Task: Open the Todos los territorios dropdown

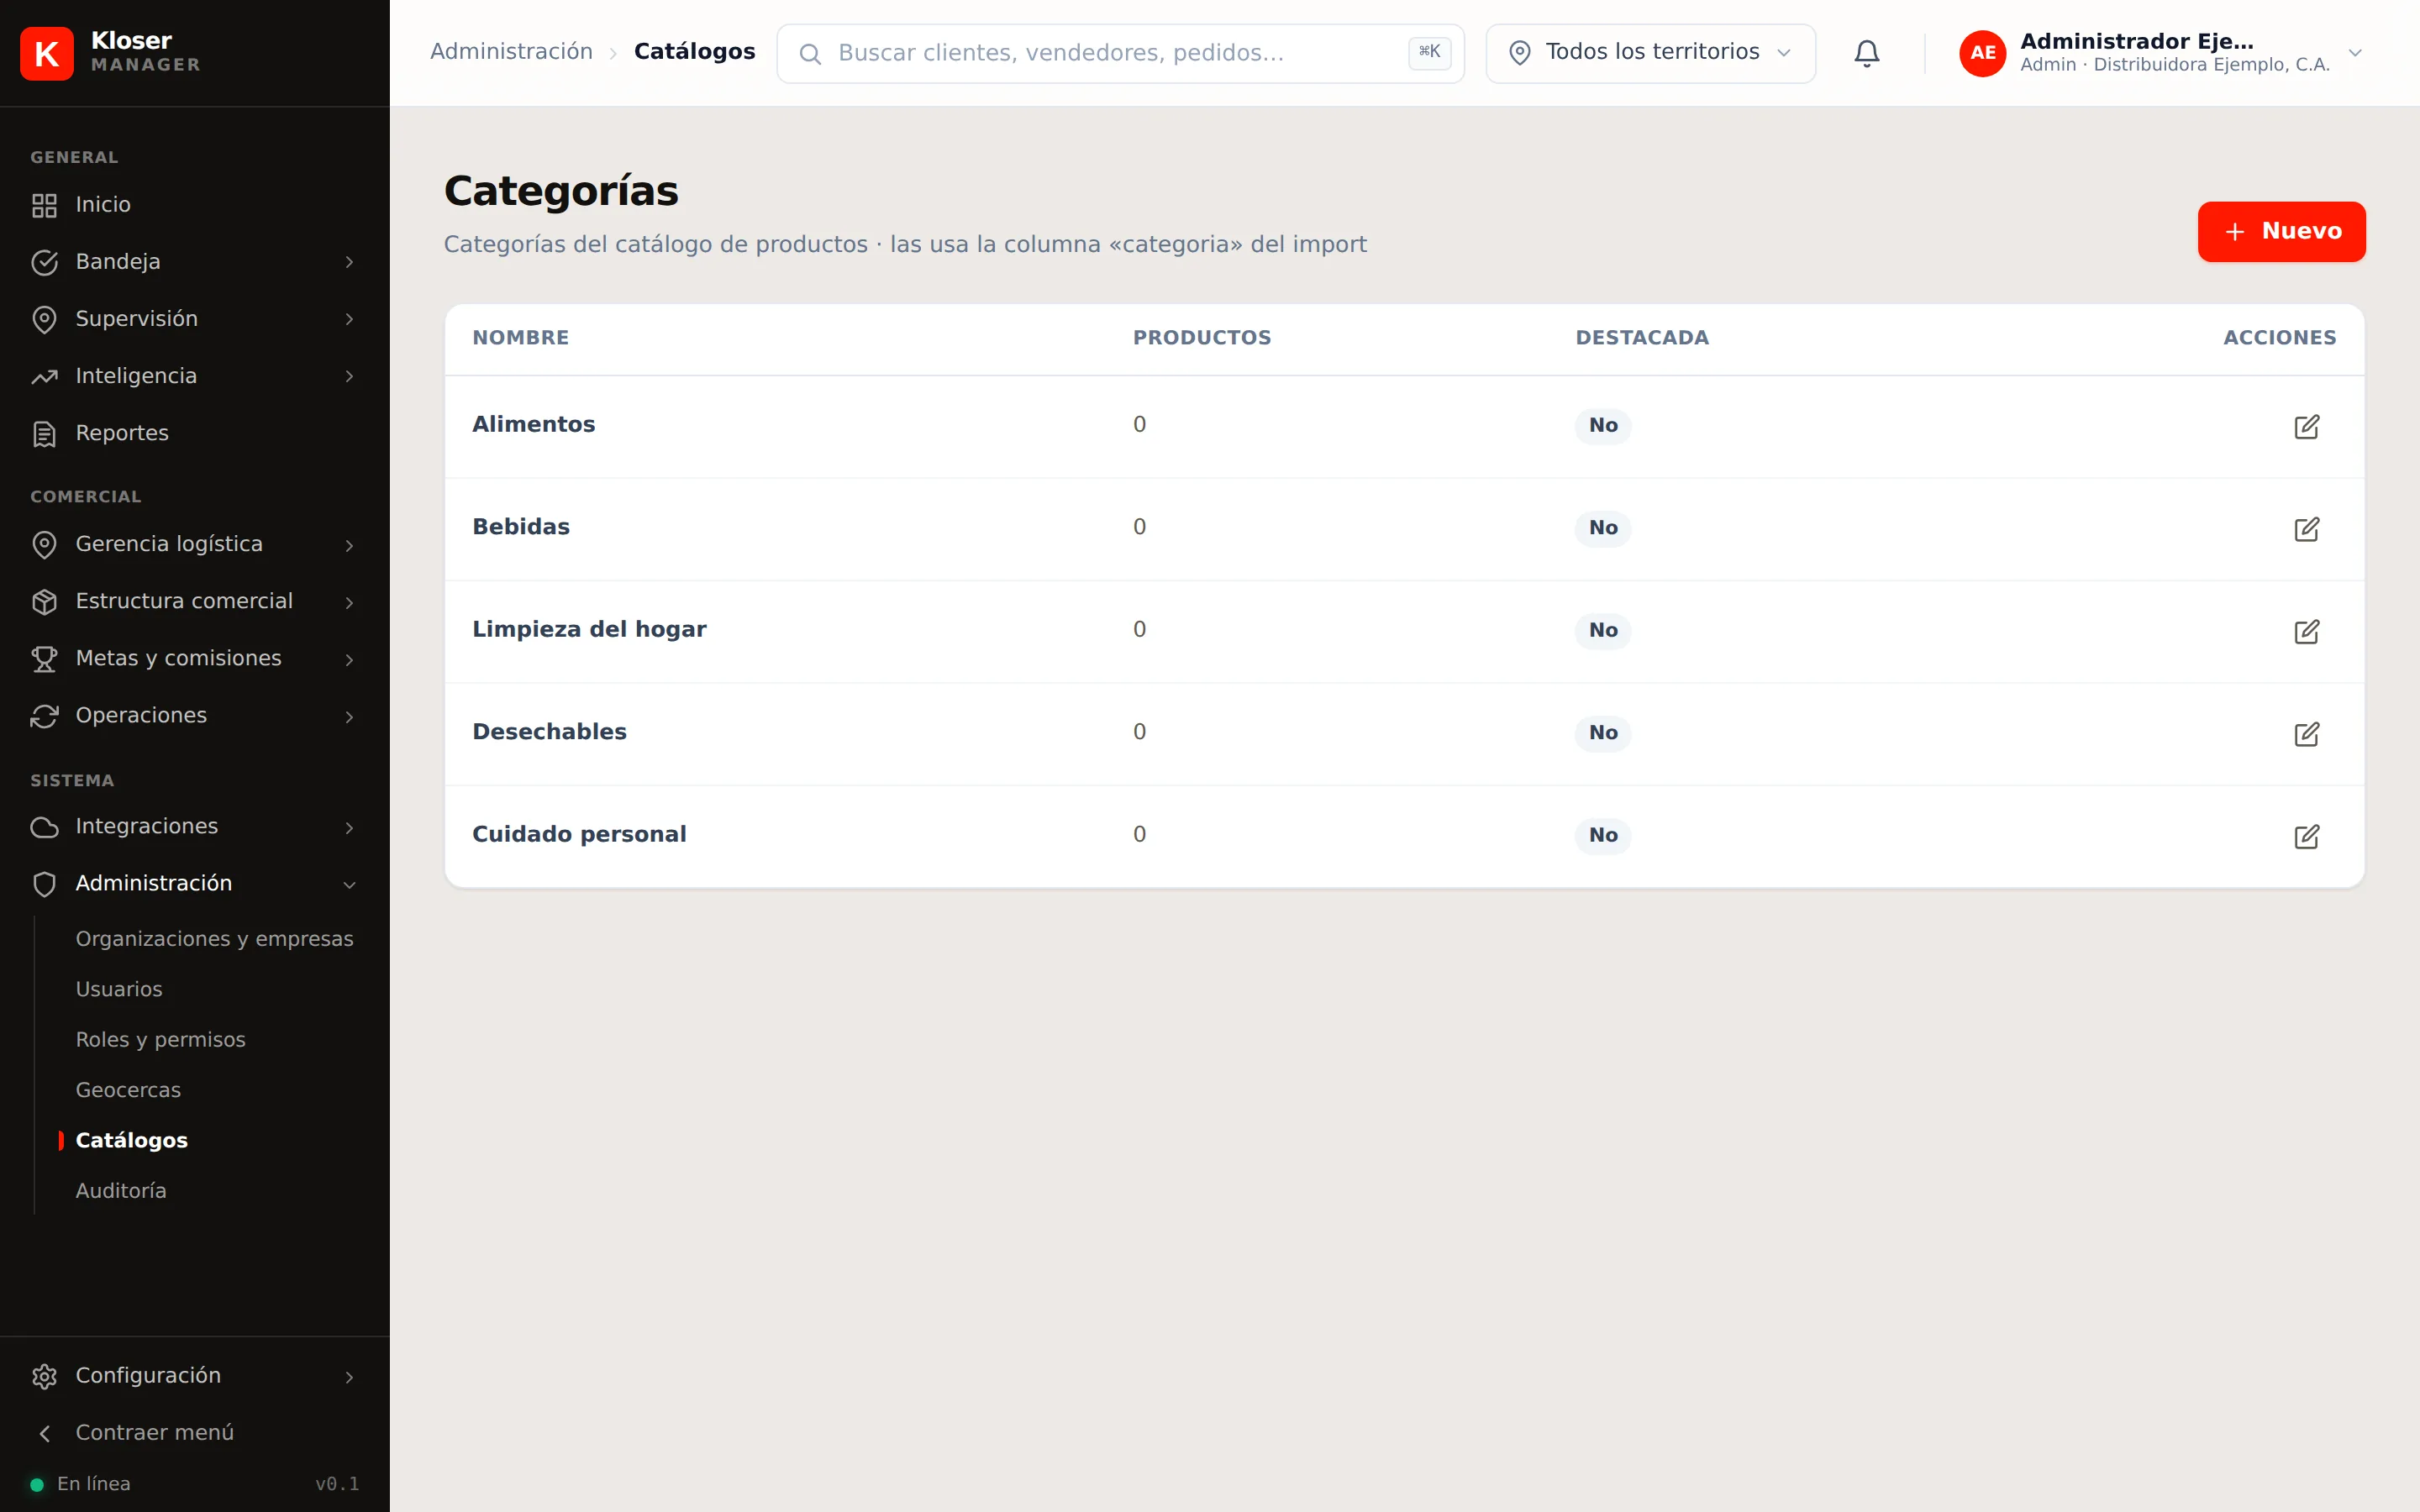Action: [1650, 53]
